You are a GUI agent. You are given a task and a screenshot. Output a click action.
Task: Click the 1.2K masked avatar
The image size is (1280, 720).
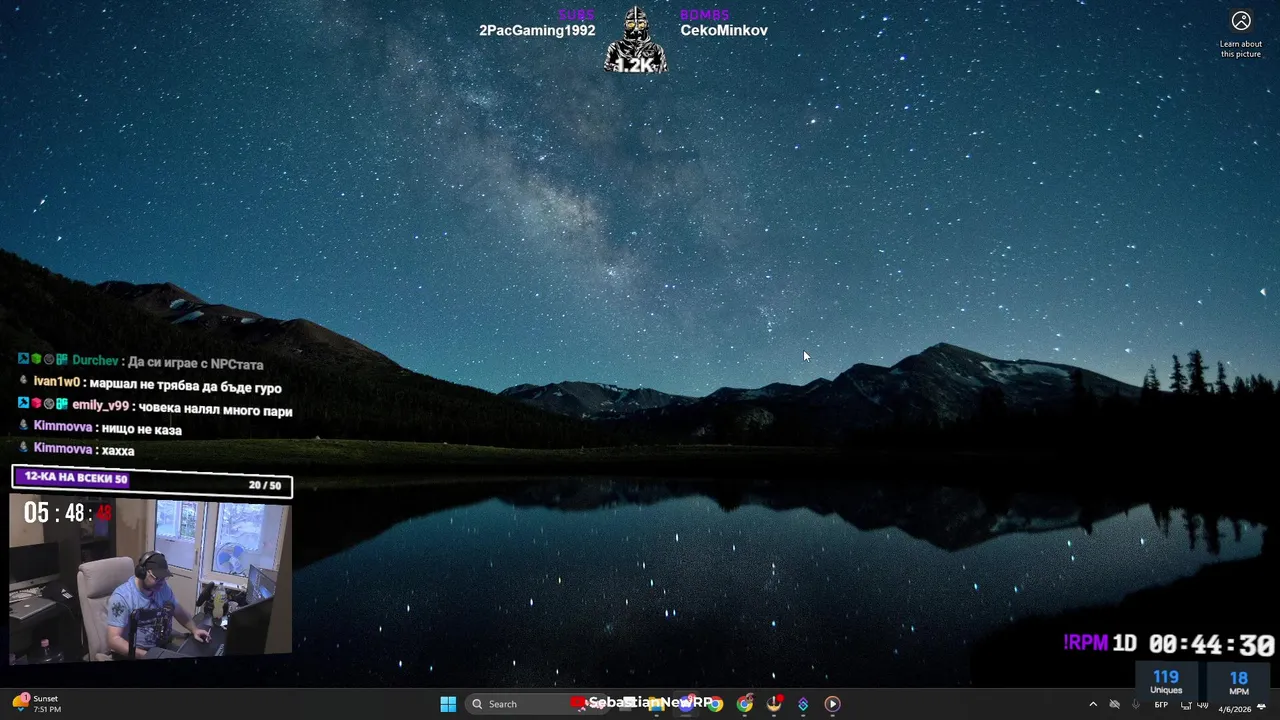click(x=635, y=40)
